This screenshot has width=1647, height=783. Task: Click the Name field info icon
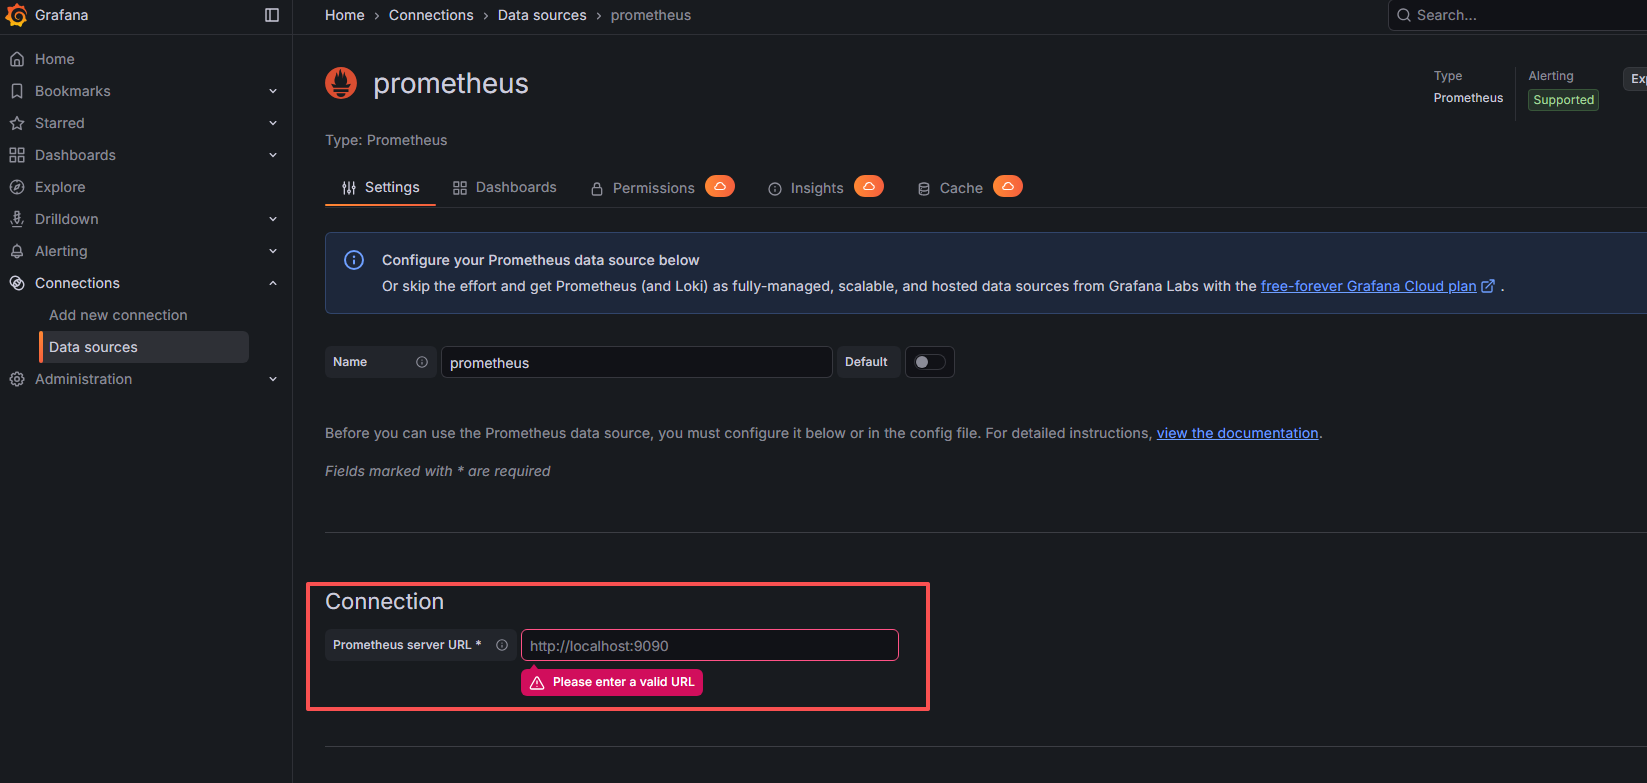click(x=422, y=362)
